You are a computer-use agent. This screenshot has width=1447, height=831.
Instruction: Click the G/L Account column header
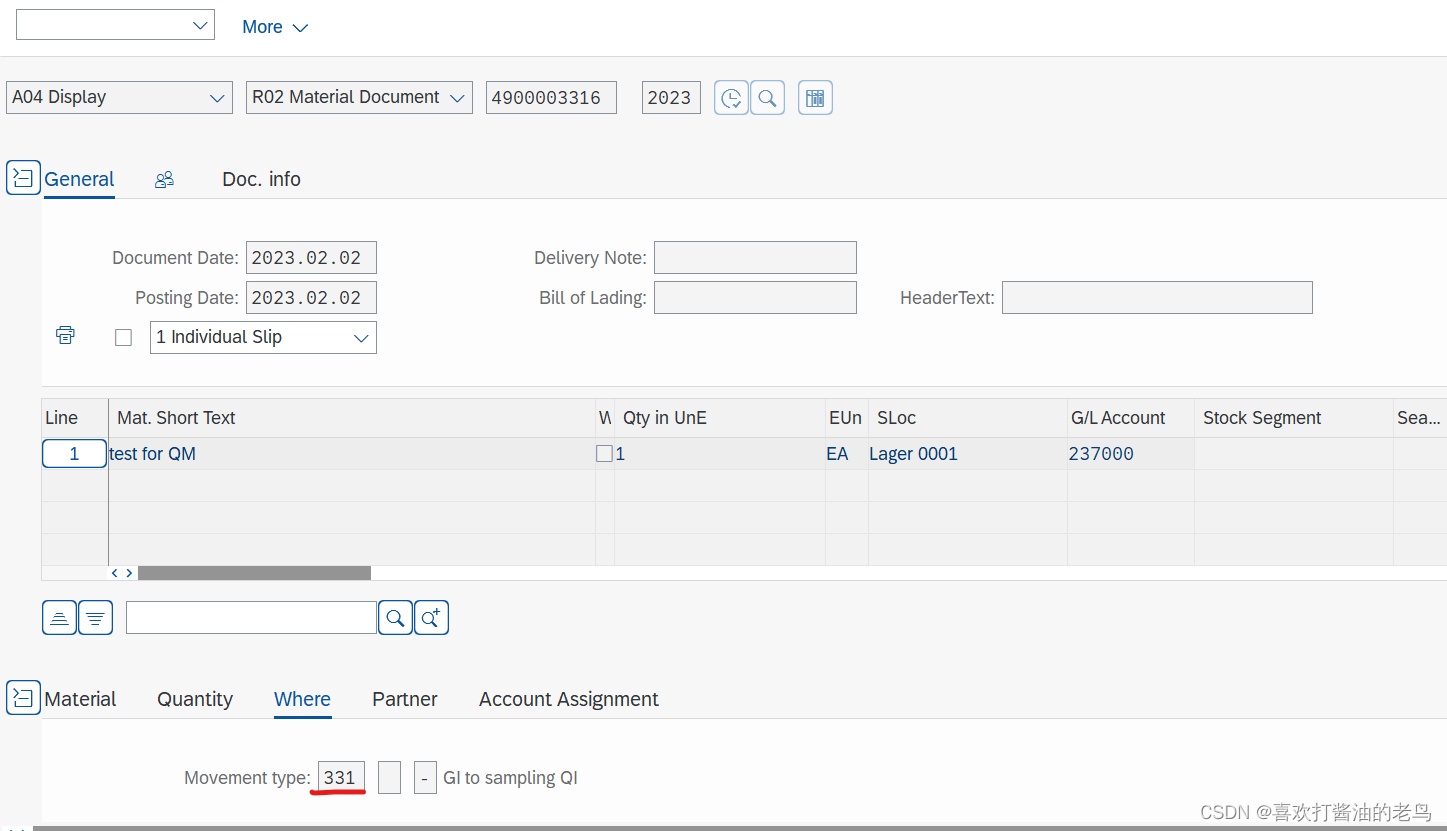click(1131, 418)
